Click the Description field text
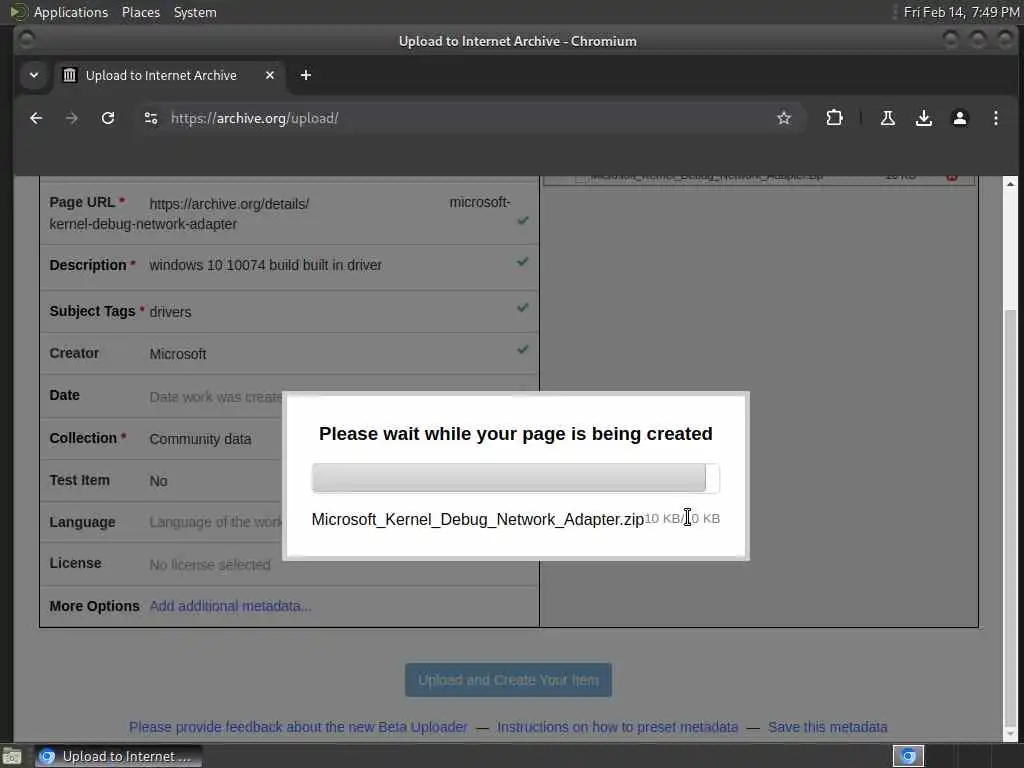The height and width of the screenshot is (768, 1024). pos(266,265)
